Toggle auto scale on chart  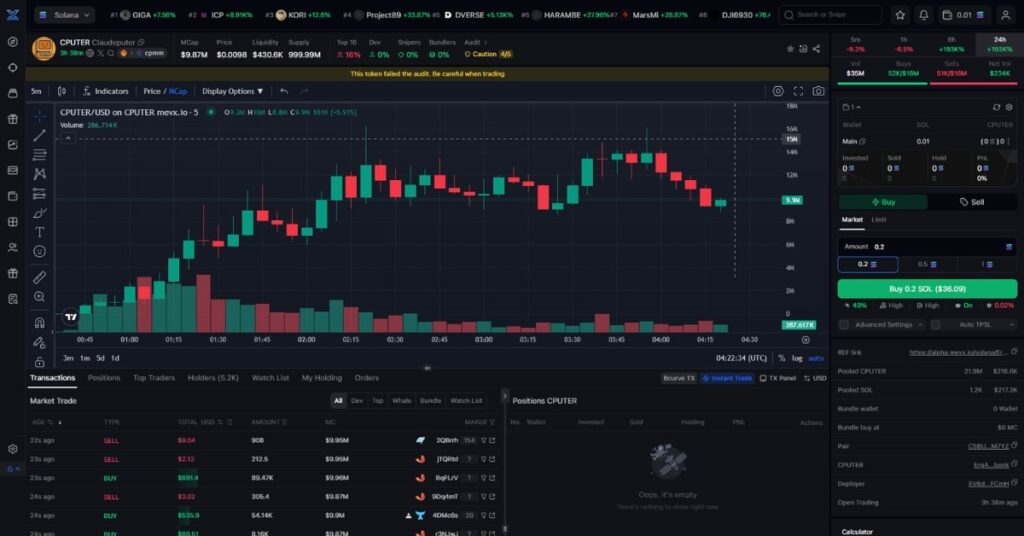tap(816, 358)
